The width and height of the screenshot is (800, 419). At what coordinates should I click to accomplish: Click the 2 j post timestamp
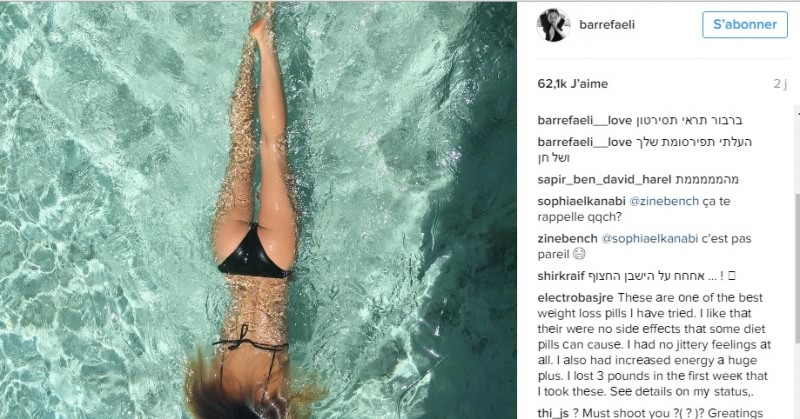(780, 84)
